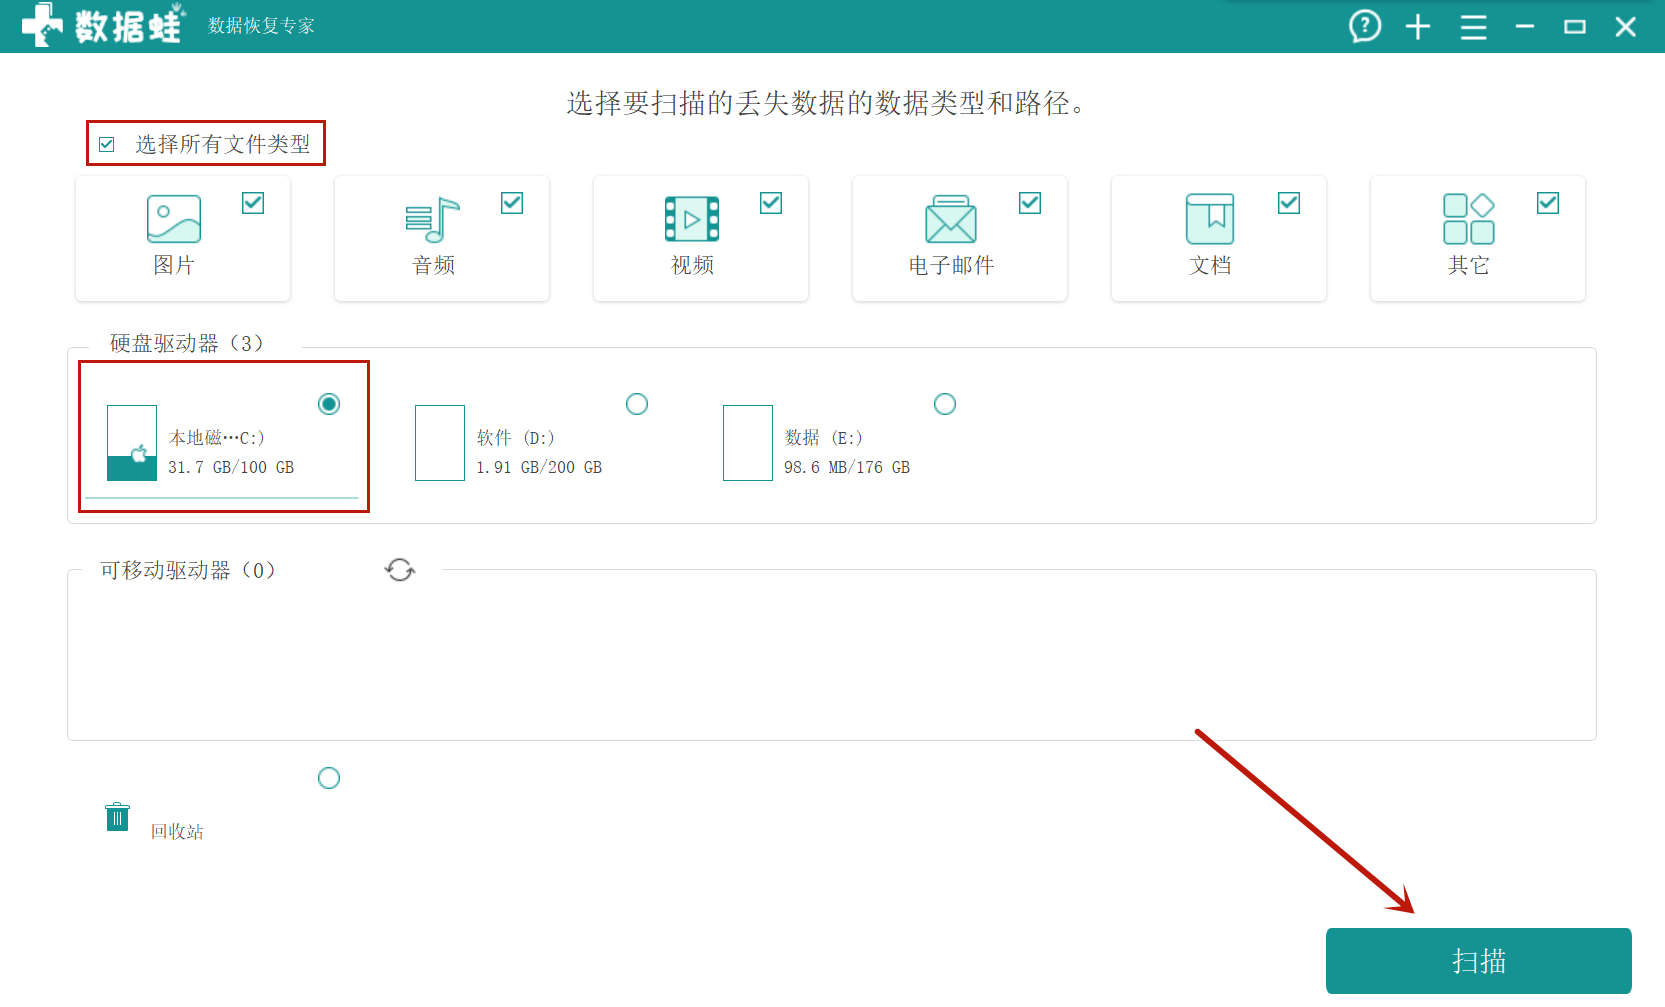The width and height of the screenshot is (1665, 1007).
Task: Select the 图片 picture file type icon
Action: (174, 218)
